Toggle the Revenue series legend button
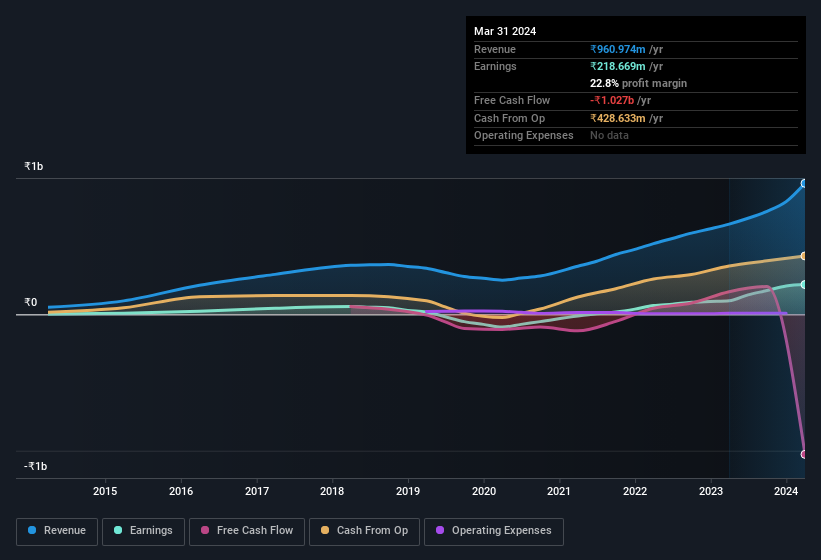The height and width of the screenshot is (560, 821). click(57, 531)
